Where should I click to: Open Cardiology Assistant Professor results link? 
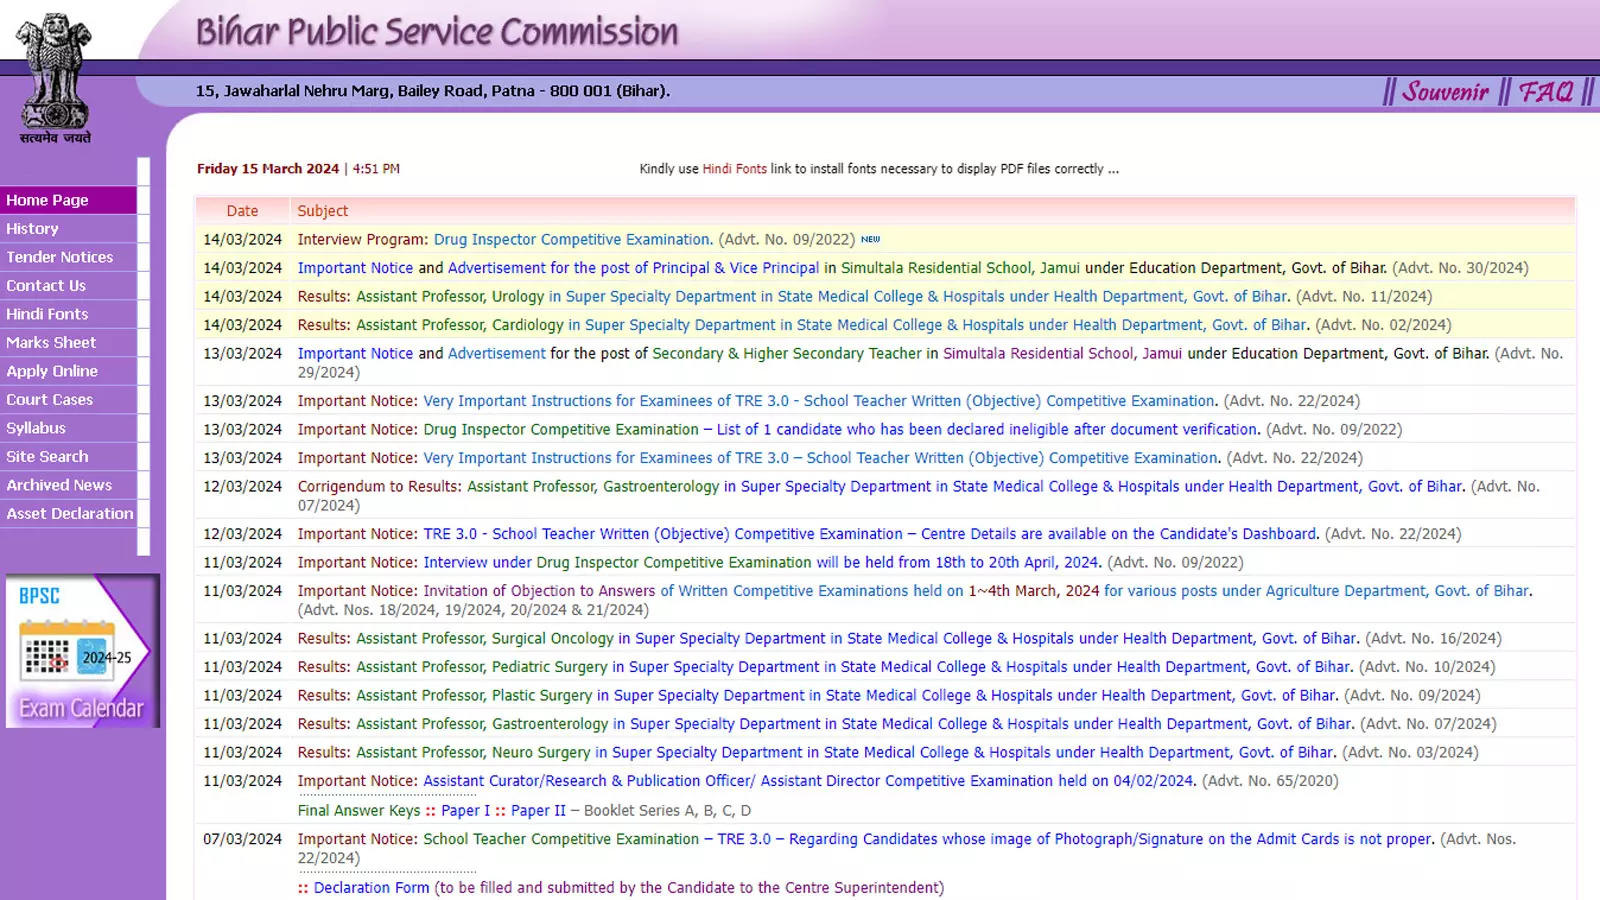[832, 325]
